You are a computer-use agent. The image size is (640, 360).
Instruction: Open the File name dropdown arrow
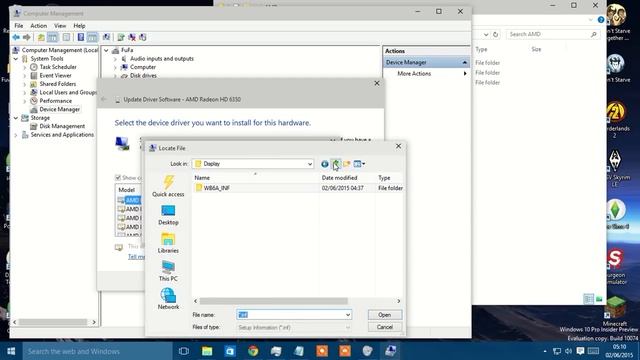coord(348,315)
